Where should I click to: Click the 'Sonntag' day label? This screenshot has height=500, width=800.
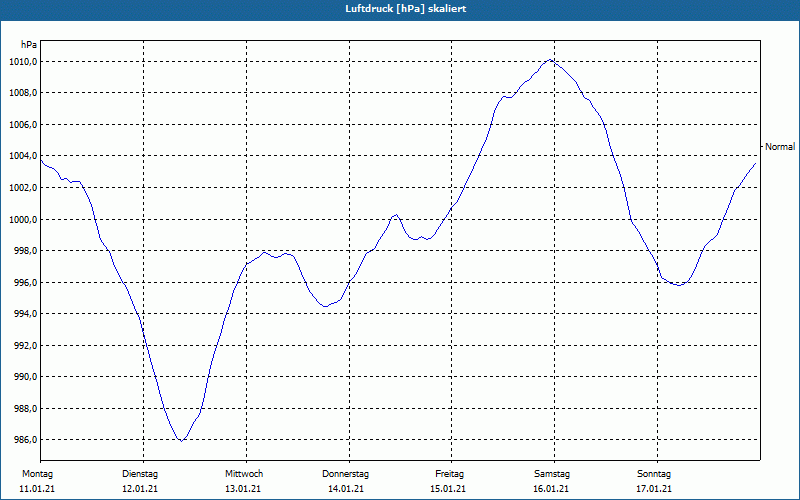pyautogui.click(x=654, y=474)
